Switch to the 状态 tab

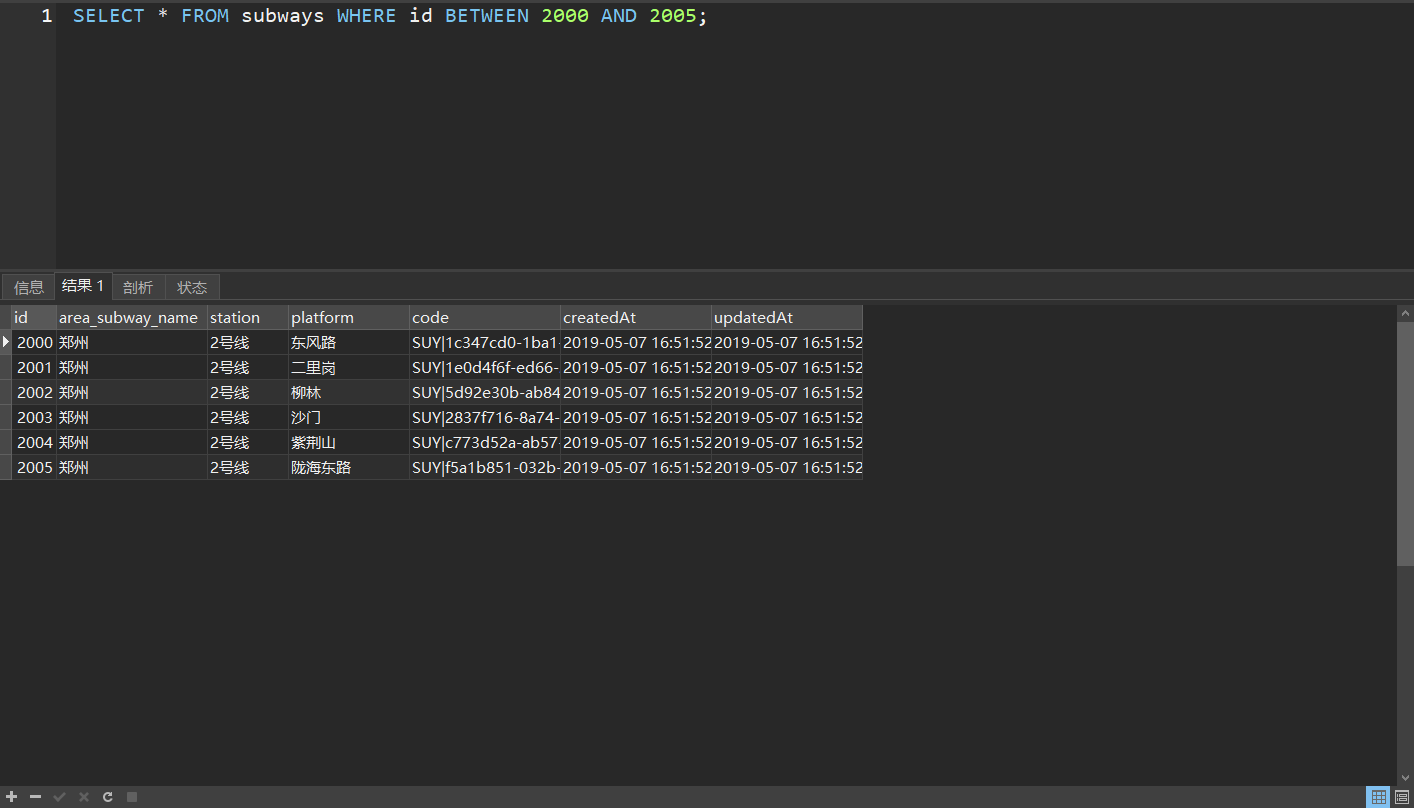click(x=192, y=287)
